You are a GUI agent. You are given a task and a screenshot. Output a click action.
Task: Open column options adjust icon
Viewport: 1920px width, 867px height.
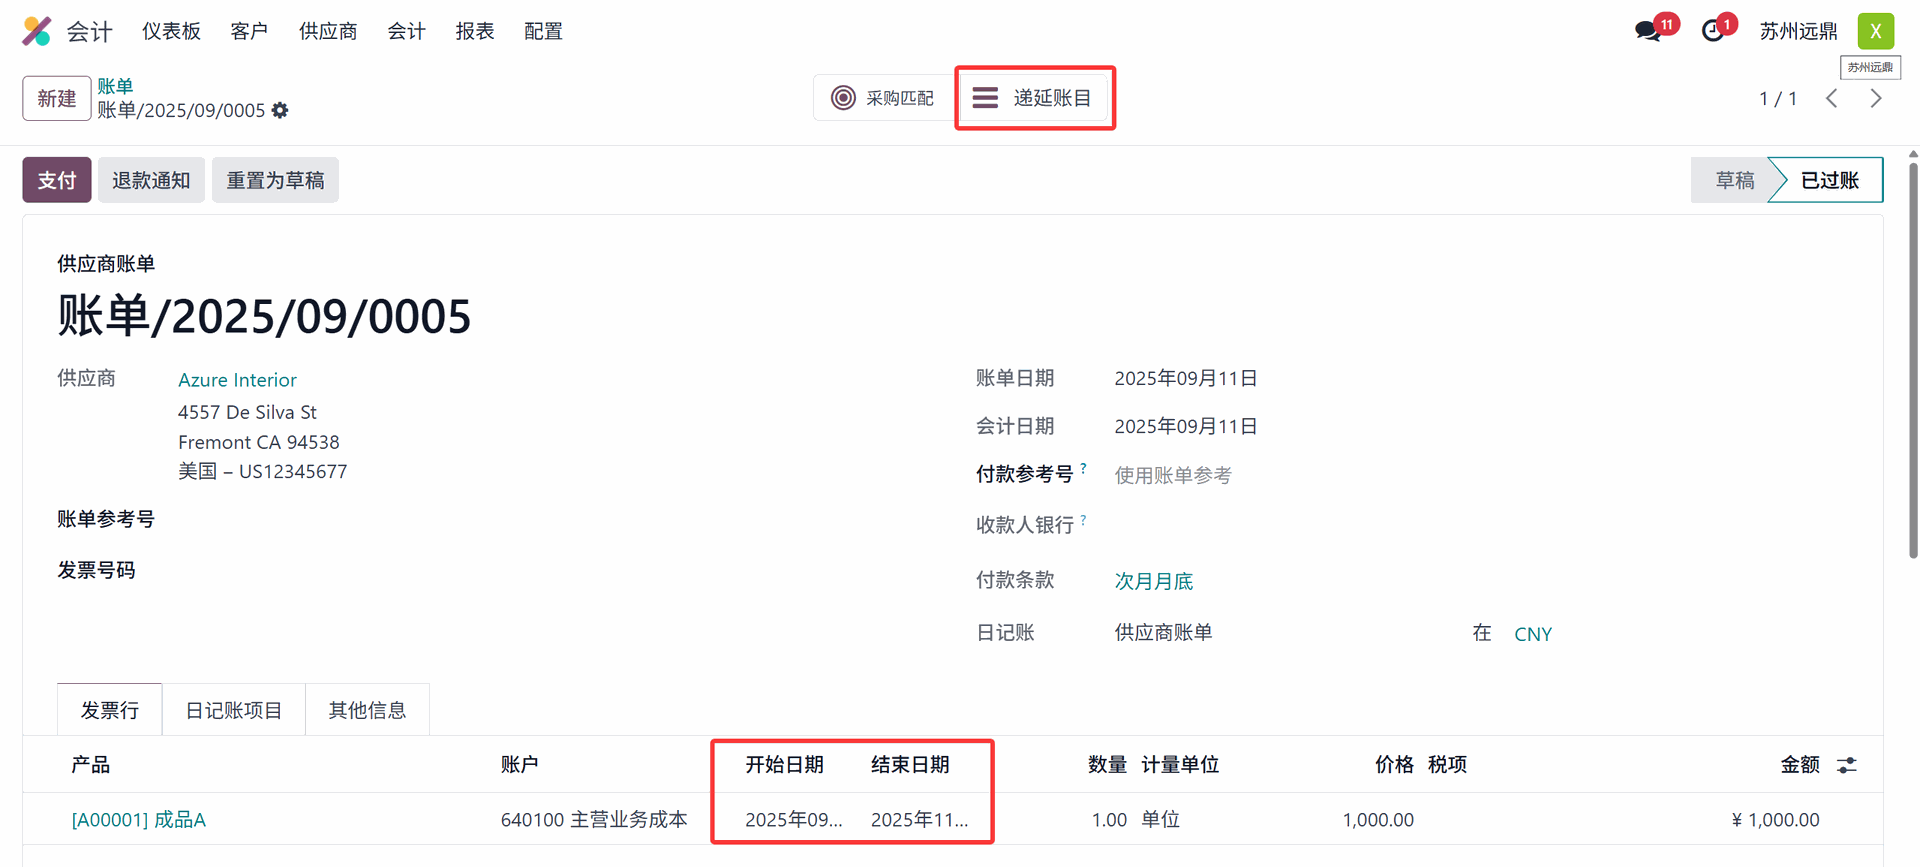point(1847,765)
